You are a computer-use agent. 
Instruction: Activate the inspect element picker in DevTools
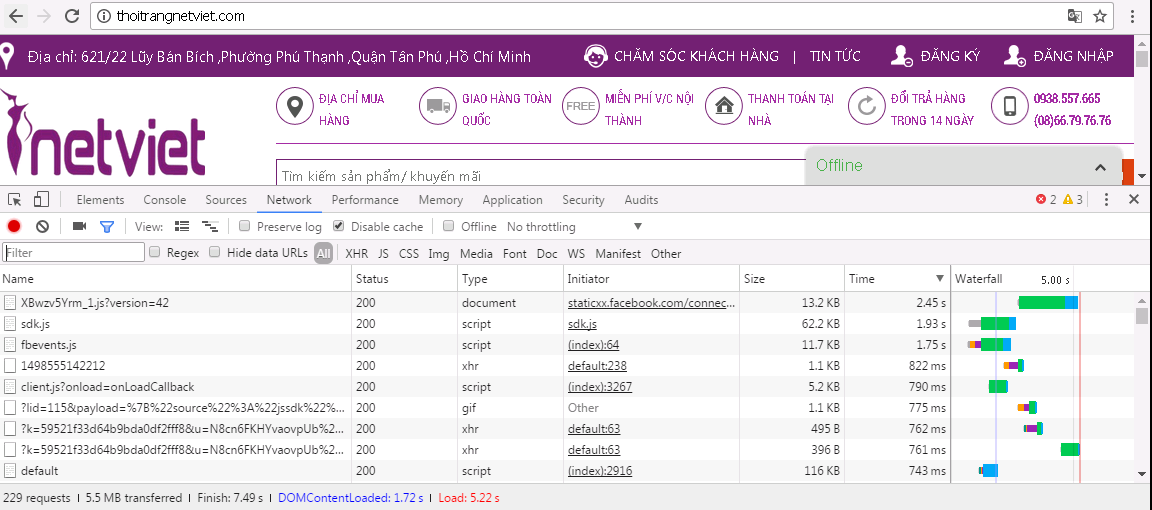point(15,199)
